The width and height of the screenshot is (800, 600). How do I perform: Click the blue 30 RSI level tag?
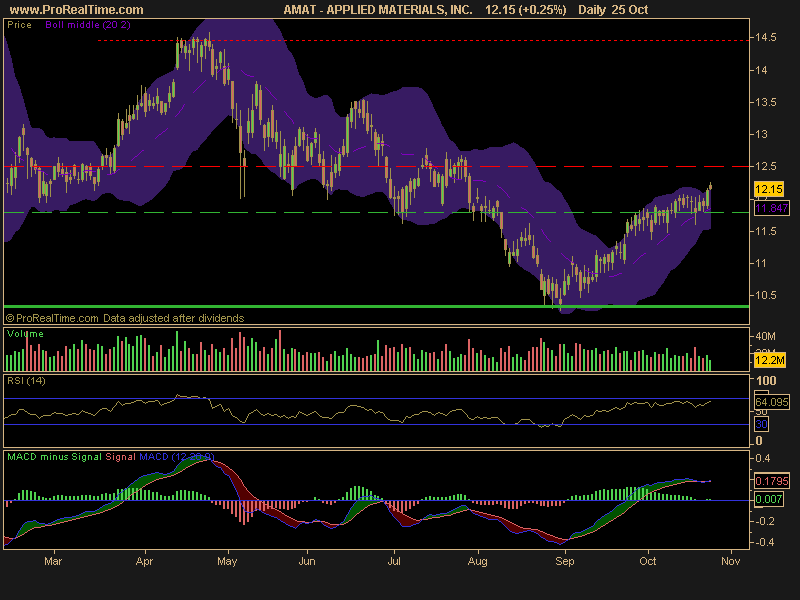761,424
